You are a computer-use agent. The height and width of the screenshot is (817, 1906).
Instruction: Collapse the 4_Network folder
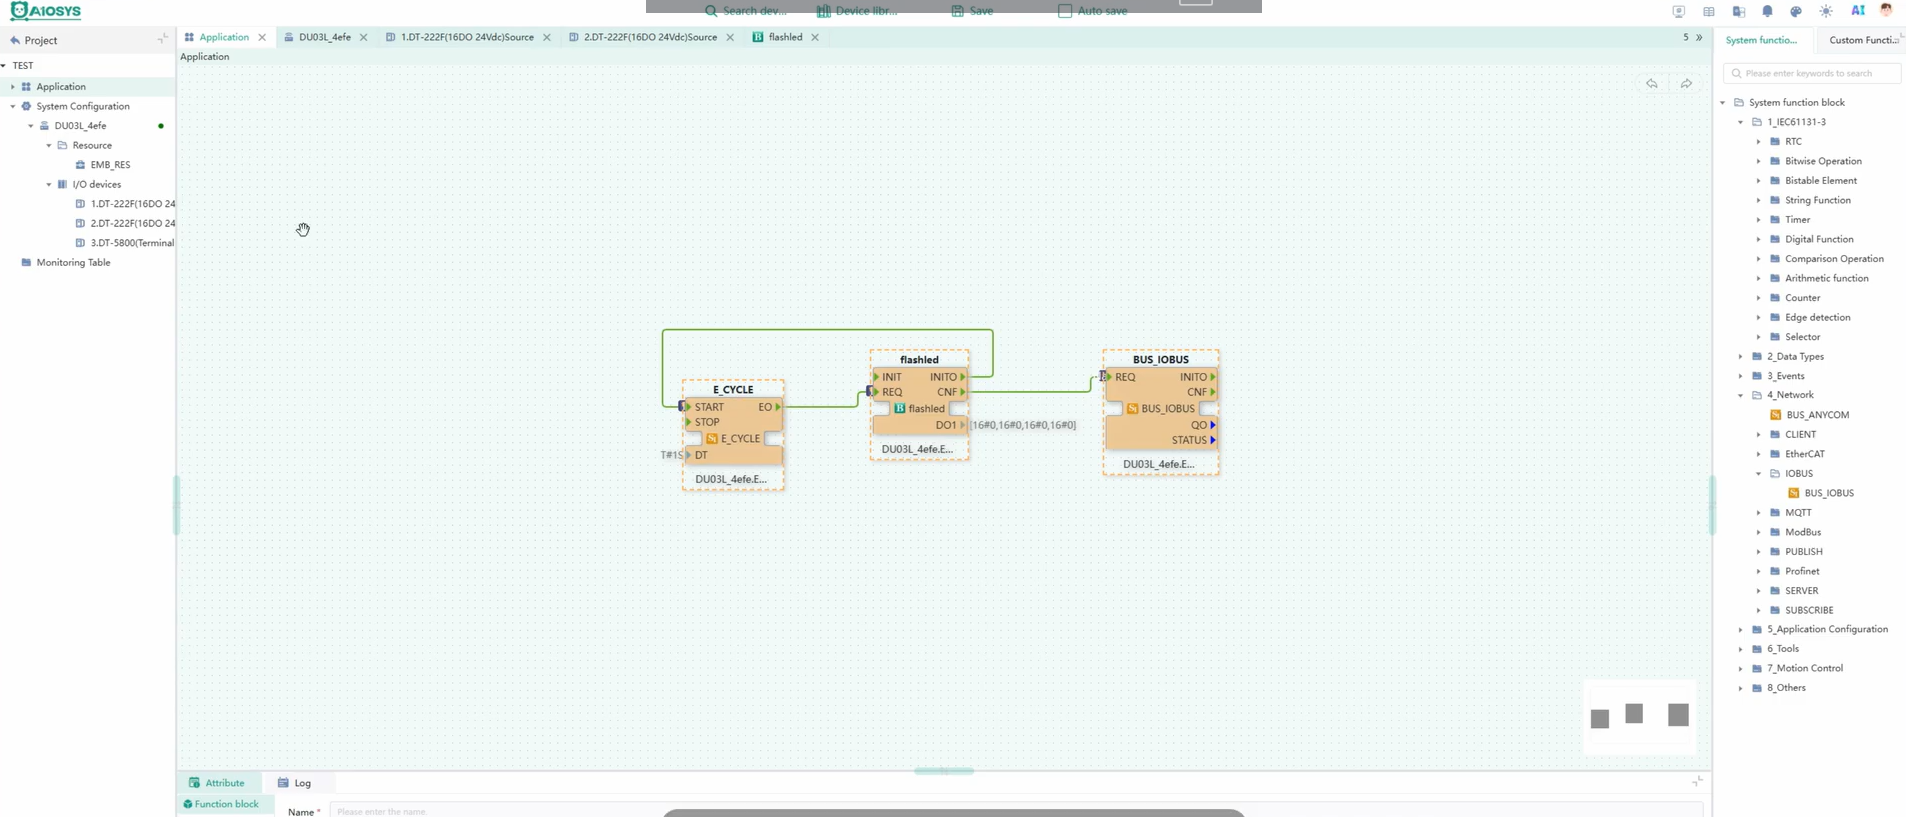click(x=1740, y=395)
